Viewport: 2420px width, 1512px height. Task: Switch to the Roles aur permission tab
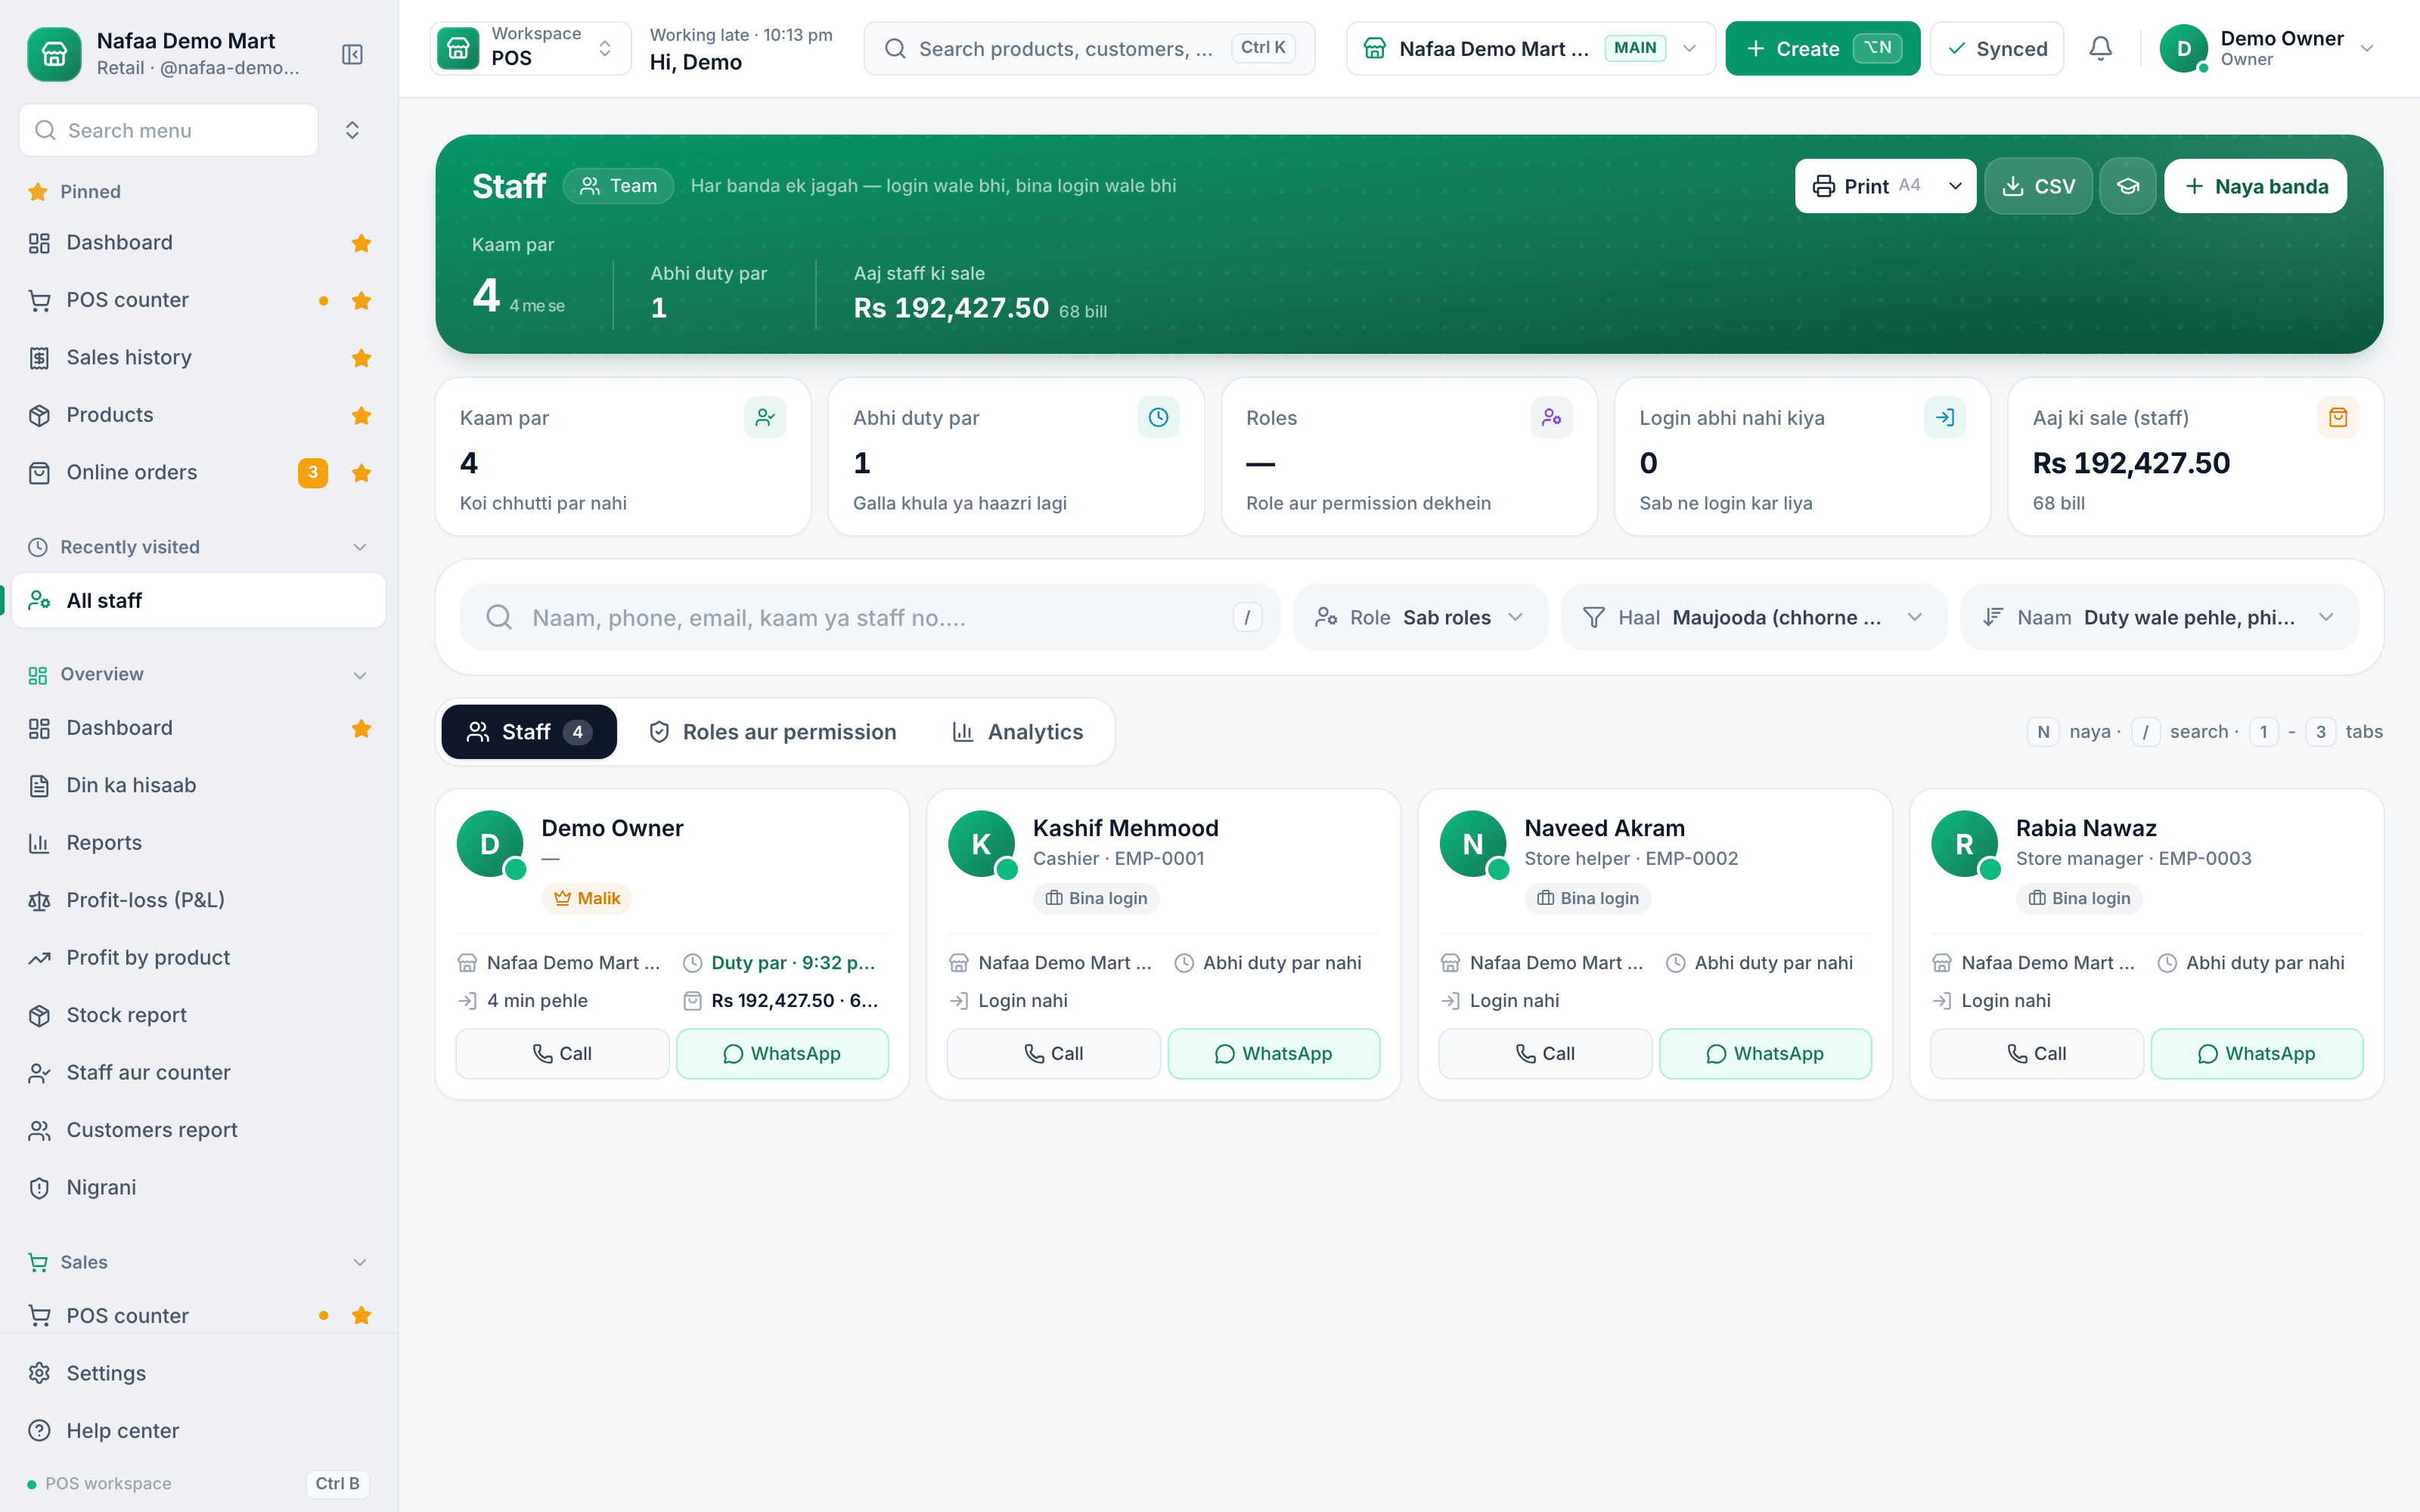tap(772, 732)
